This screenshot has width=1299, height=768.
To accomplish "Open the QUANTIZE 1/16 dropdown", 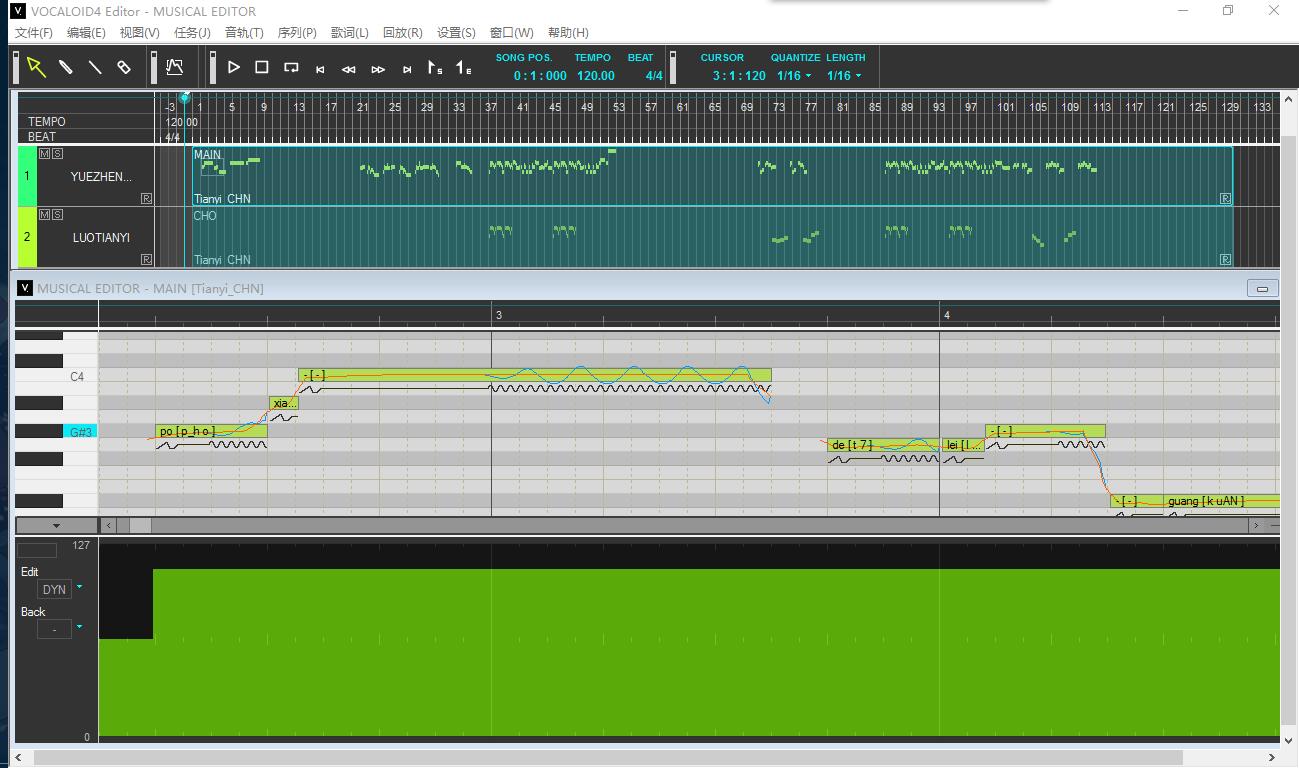I will pyautogui.click(x=794, y=76).
